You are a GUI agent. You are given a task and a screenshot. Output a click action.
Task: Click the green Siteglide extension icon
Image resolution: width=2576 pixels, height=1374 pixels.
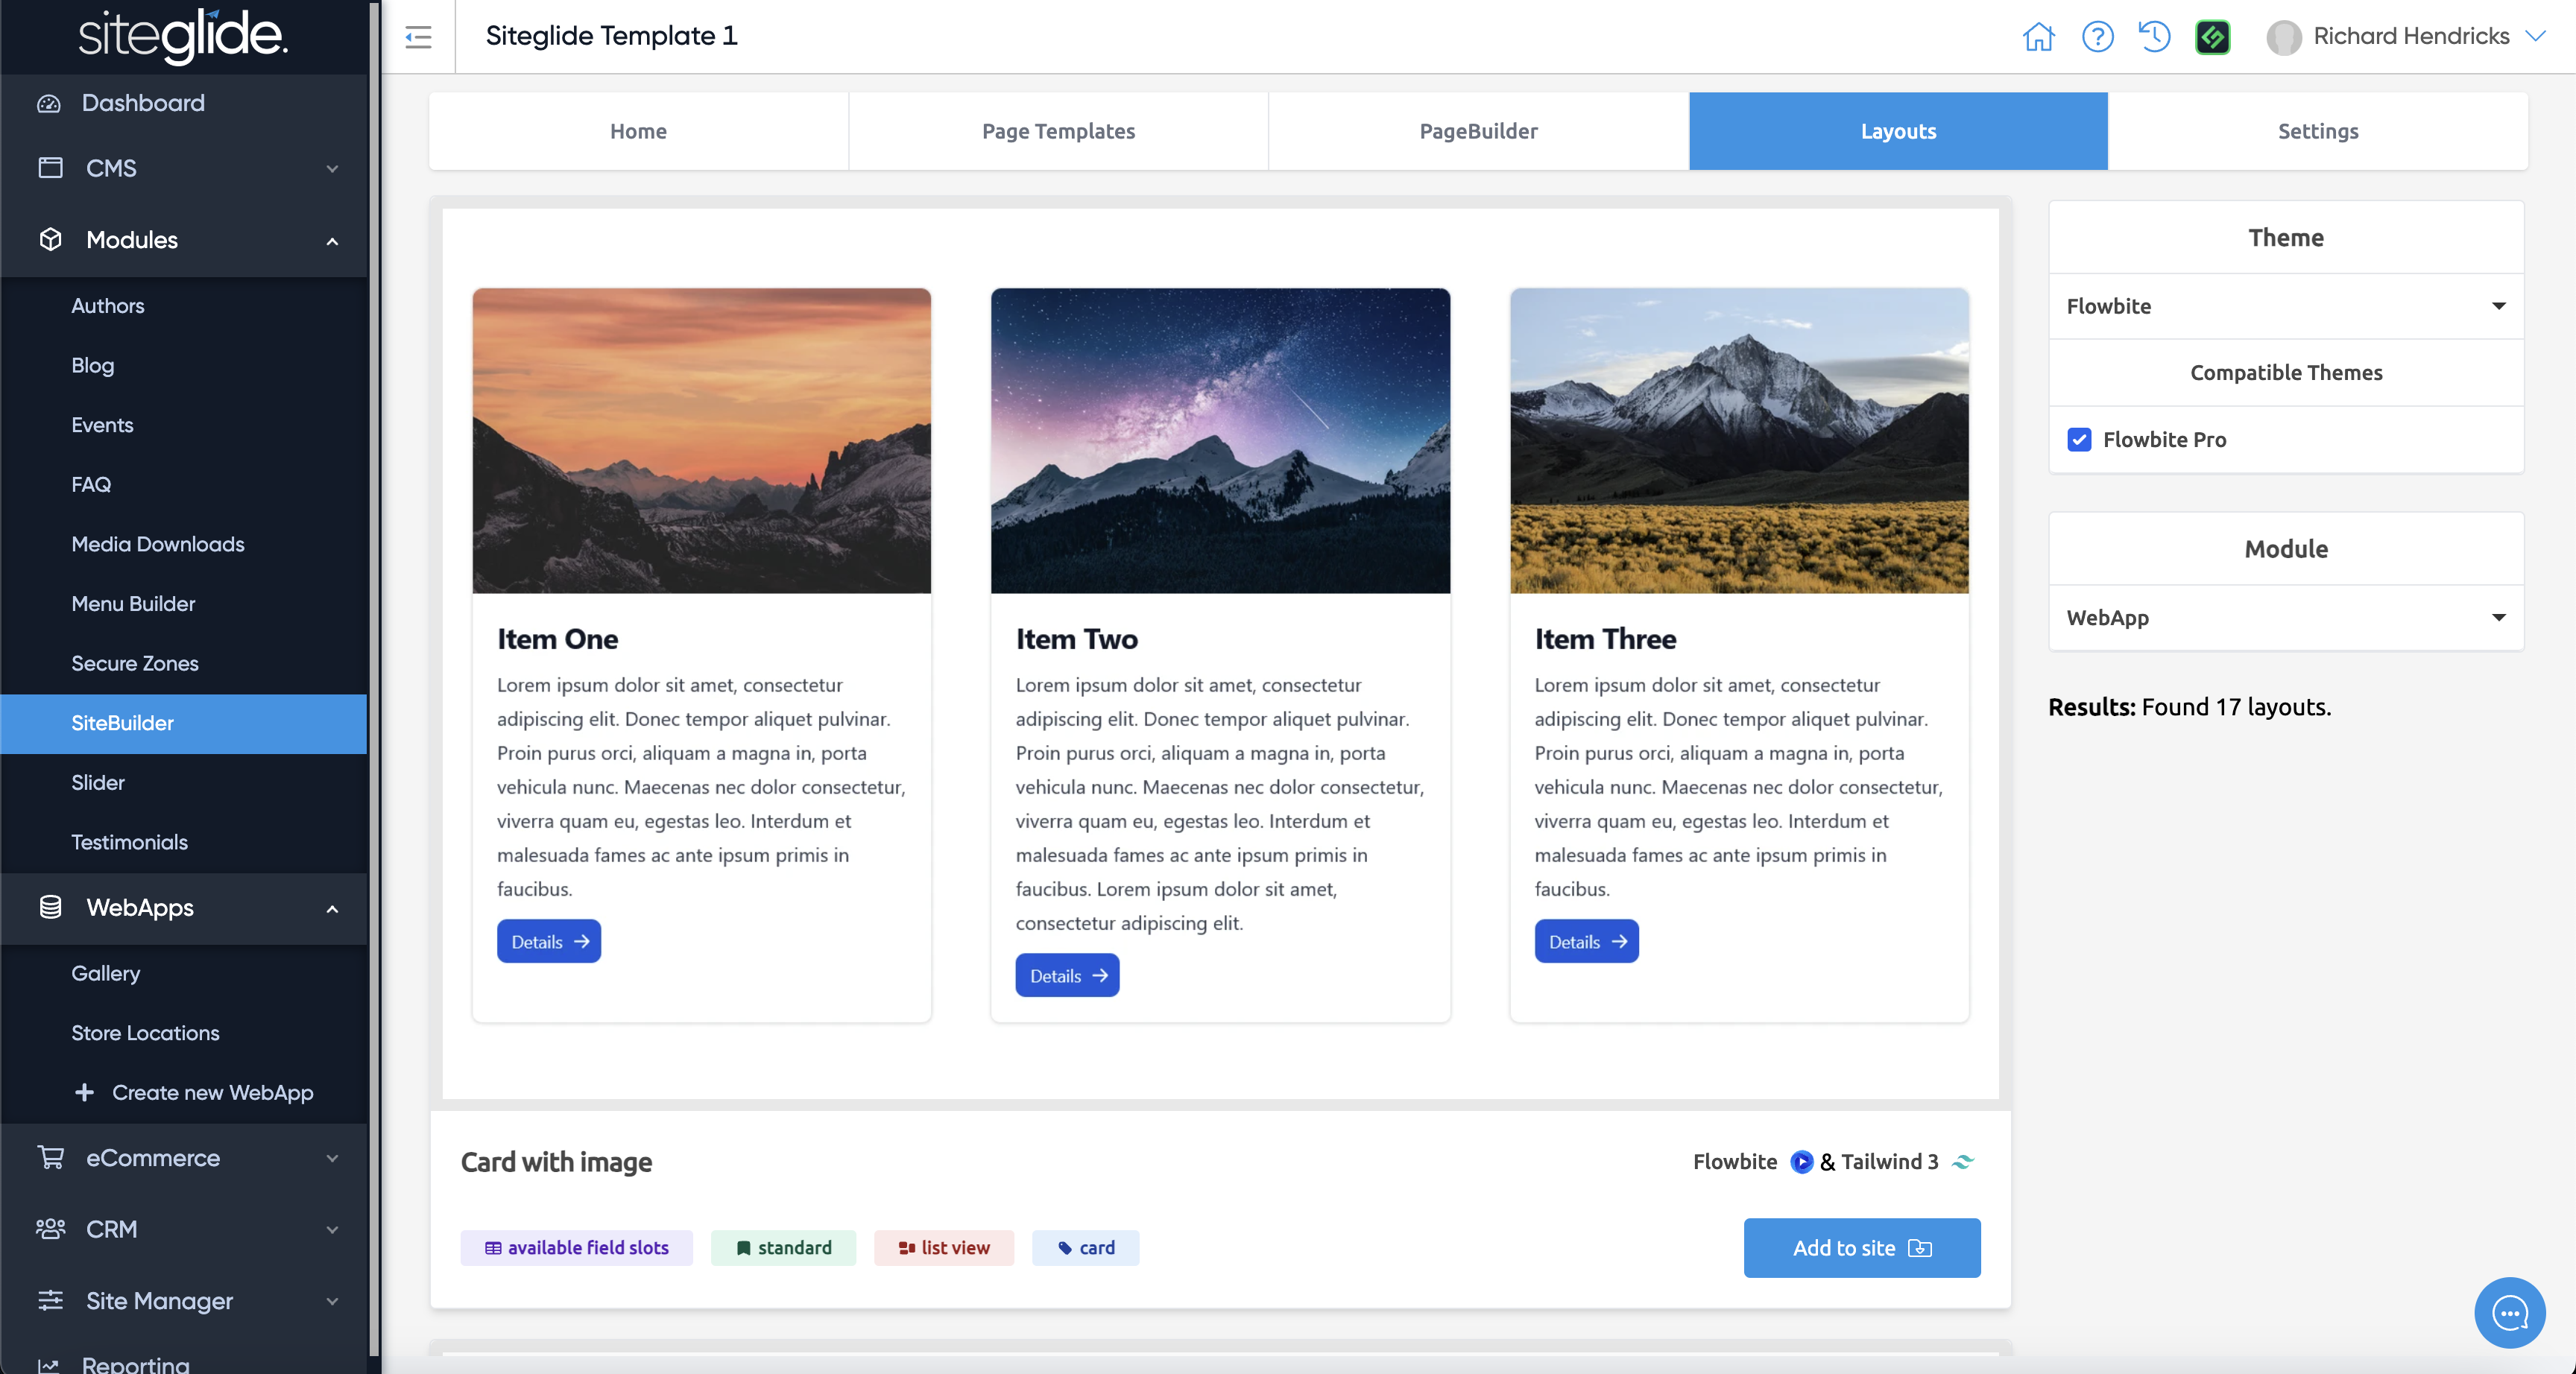coord(2212,37)
